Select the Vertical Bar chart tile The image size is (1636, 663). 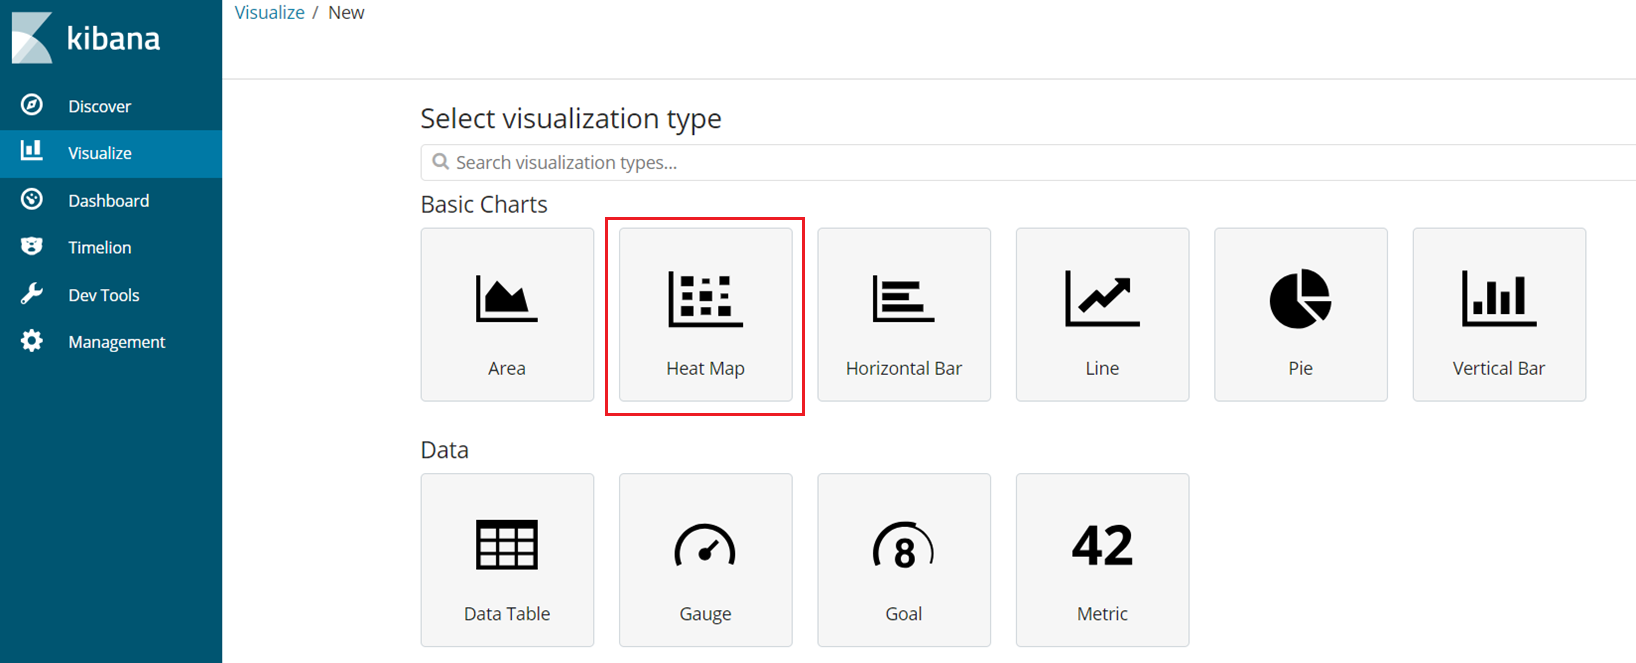point(1499,315)
